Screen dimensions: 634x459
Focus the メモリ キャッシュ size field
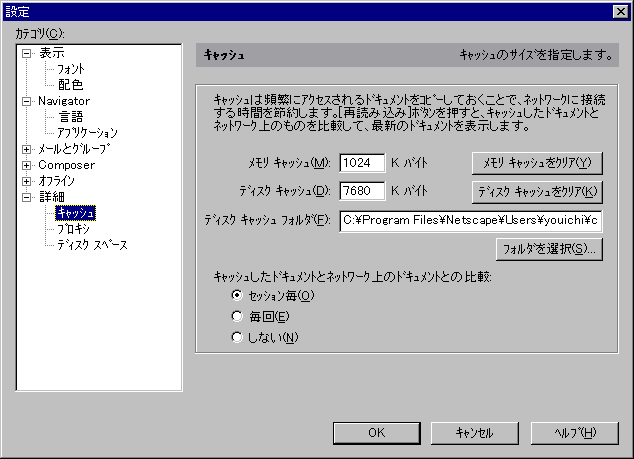(362, 163)
